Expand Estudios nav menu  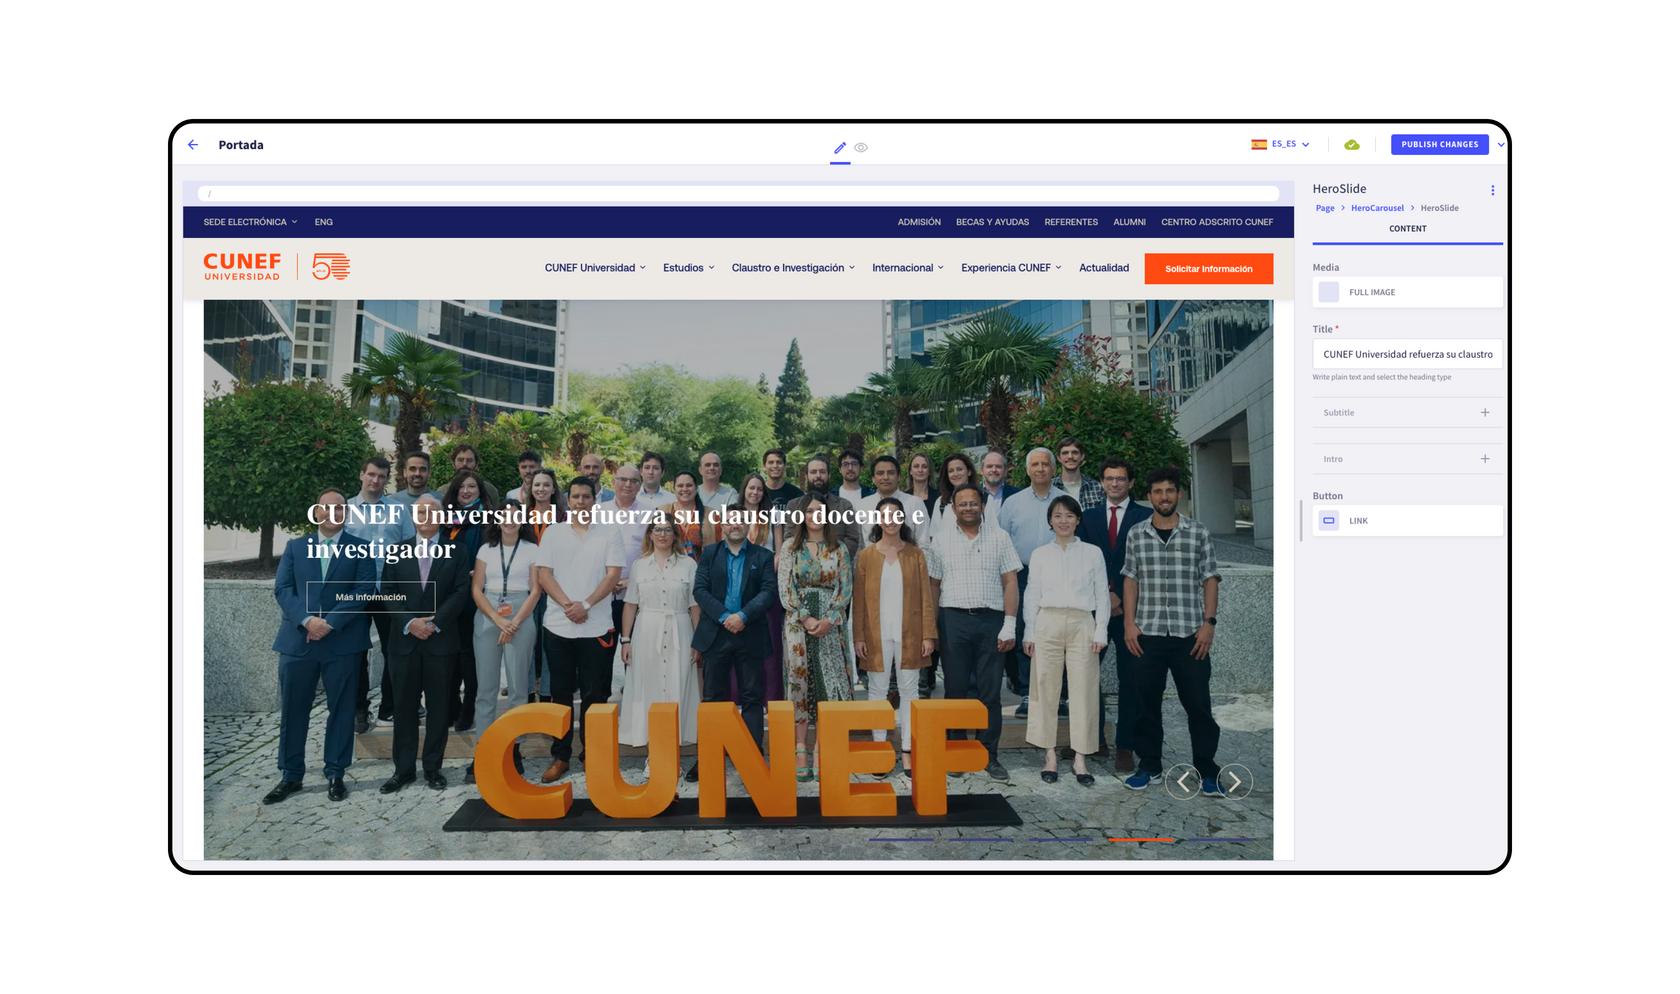688,268
